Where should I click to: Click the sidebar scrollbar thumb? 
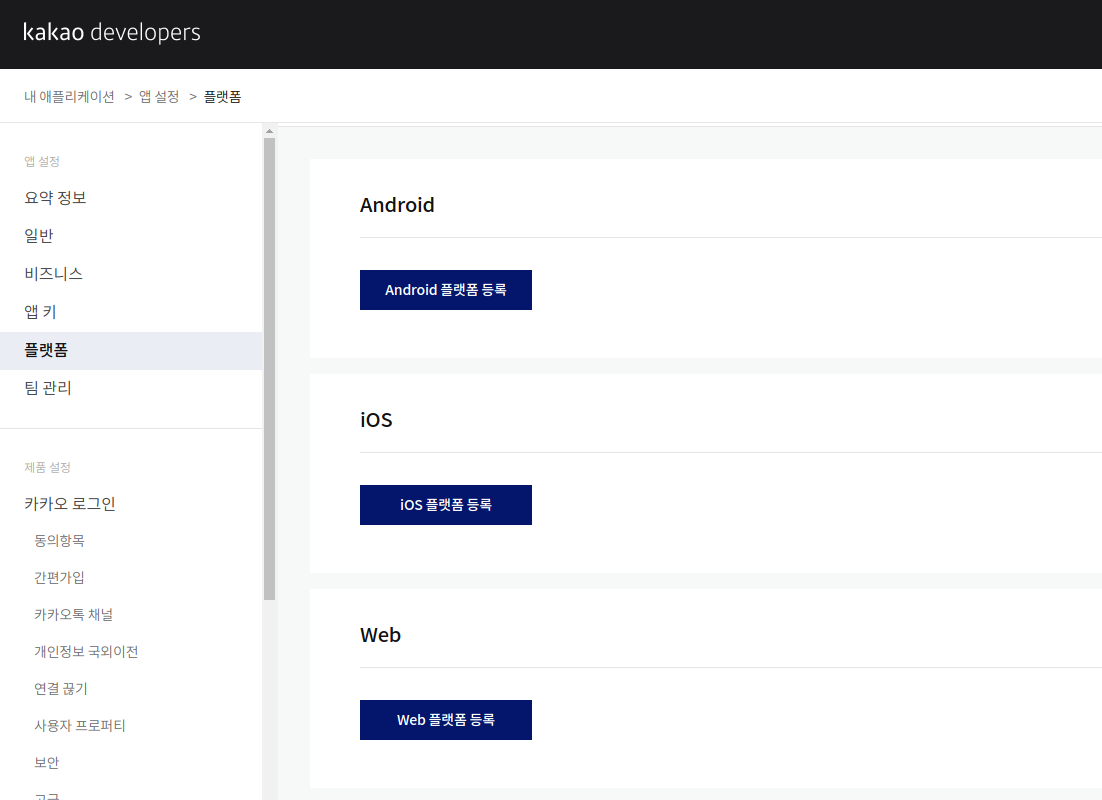click(x=269, y=369)
